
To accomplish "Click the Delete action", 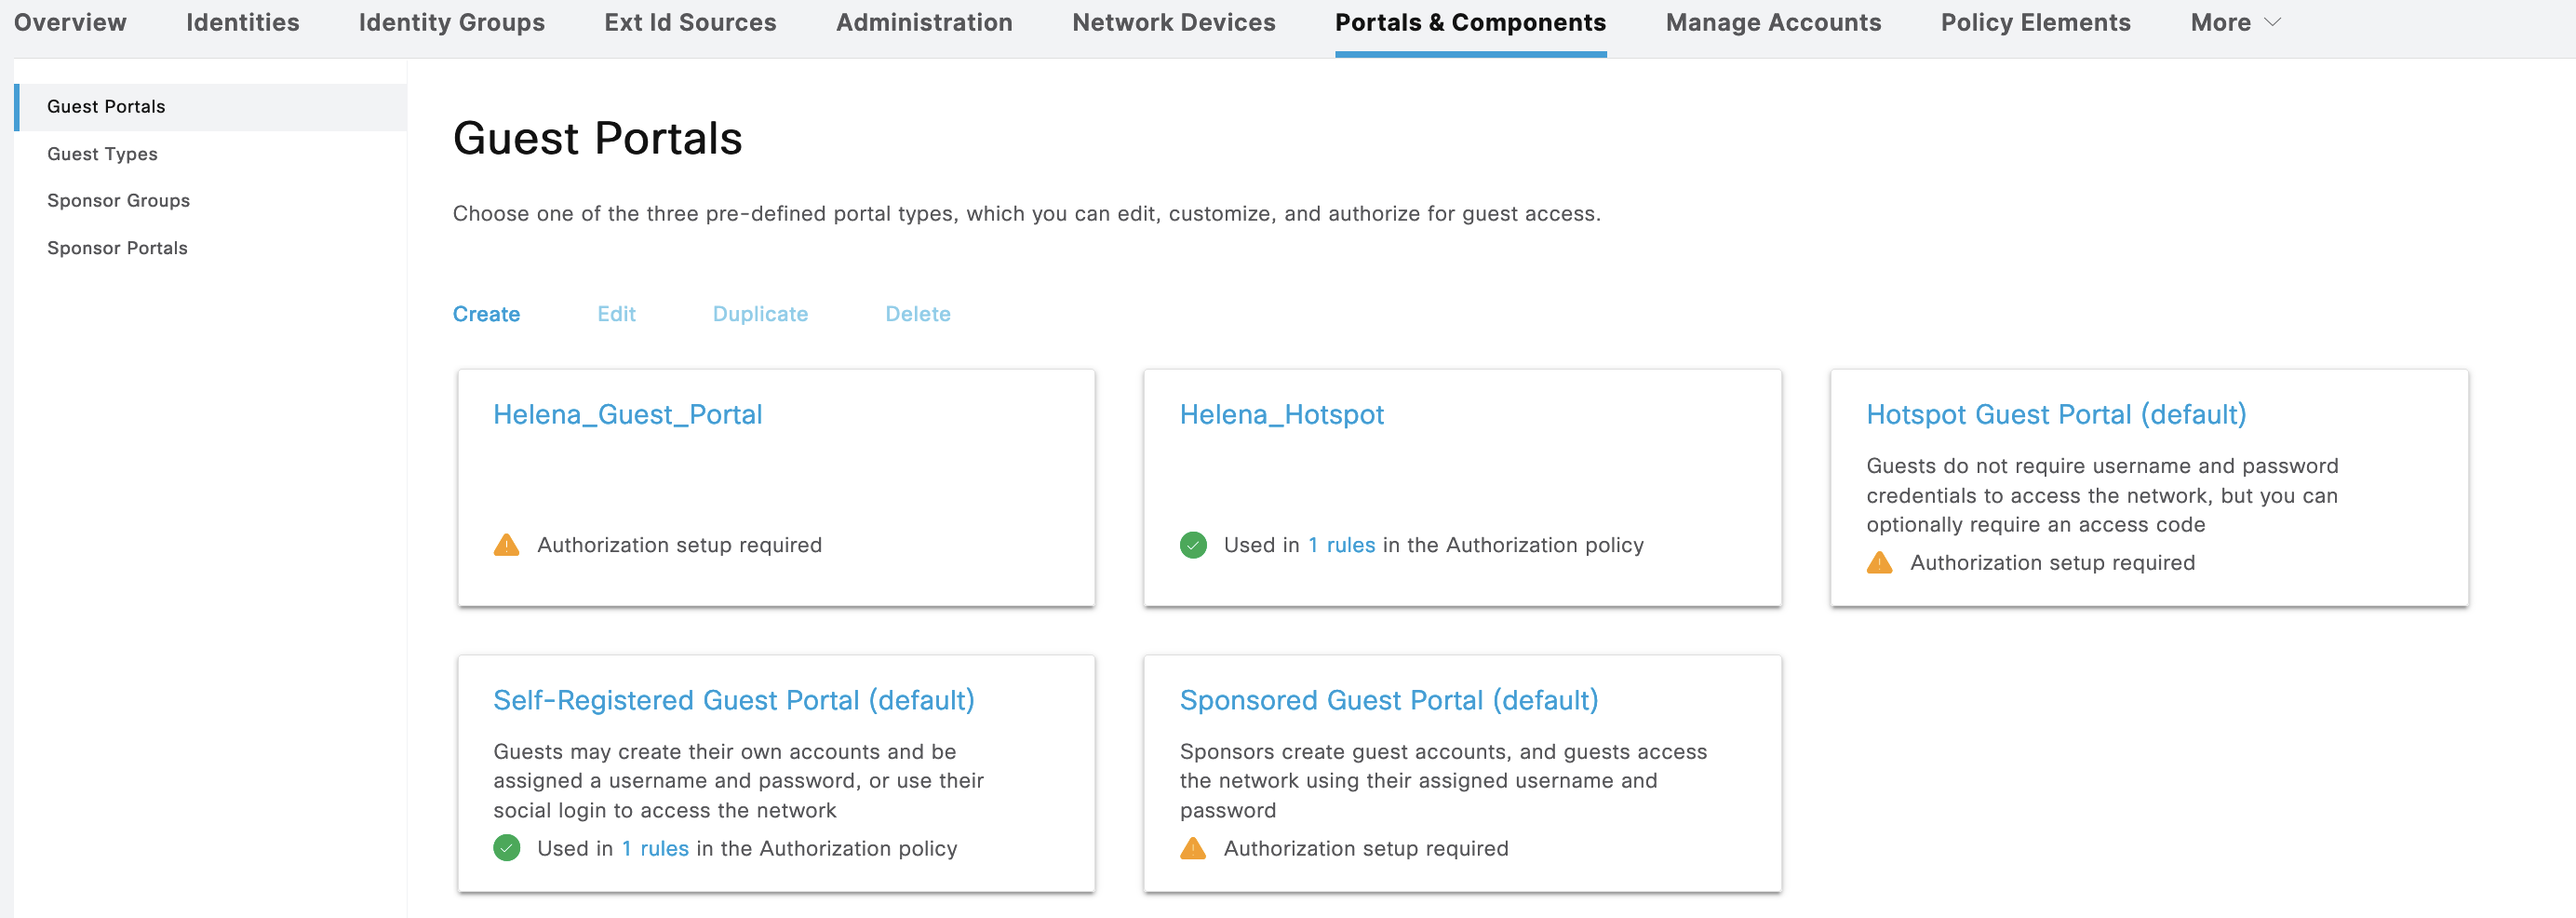I will coord(917,314).
